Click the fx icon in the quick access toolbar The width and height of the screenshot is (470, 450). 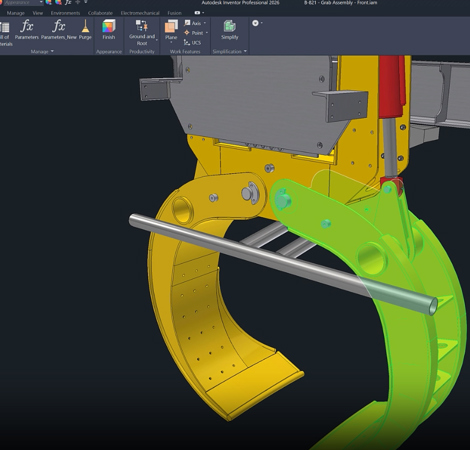click(68, 2)
